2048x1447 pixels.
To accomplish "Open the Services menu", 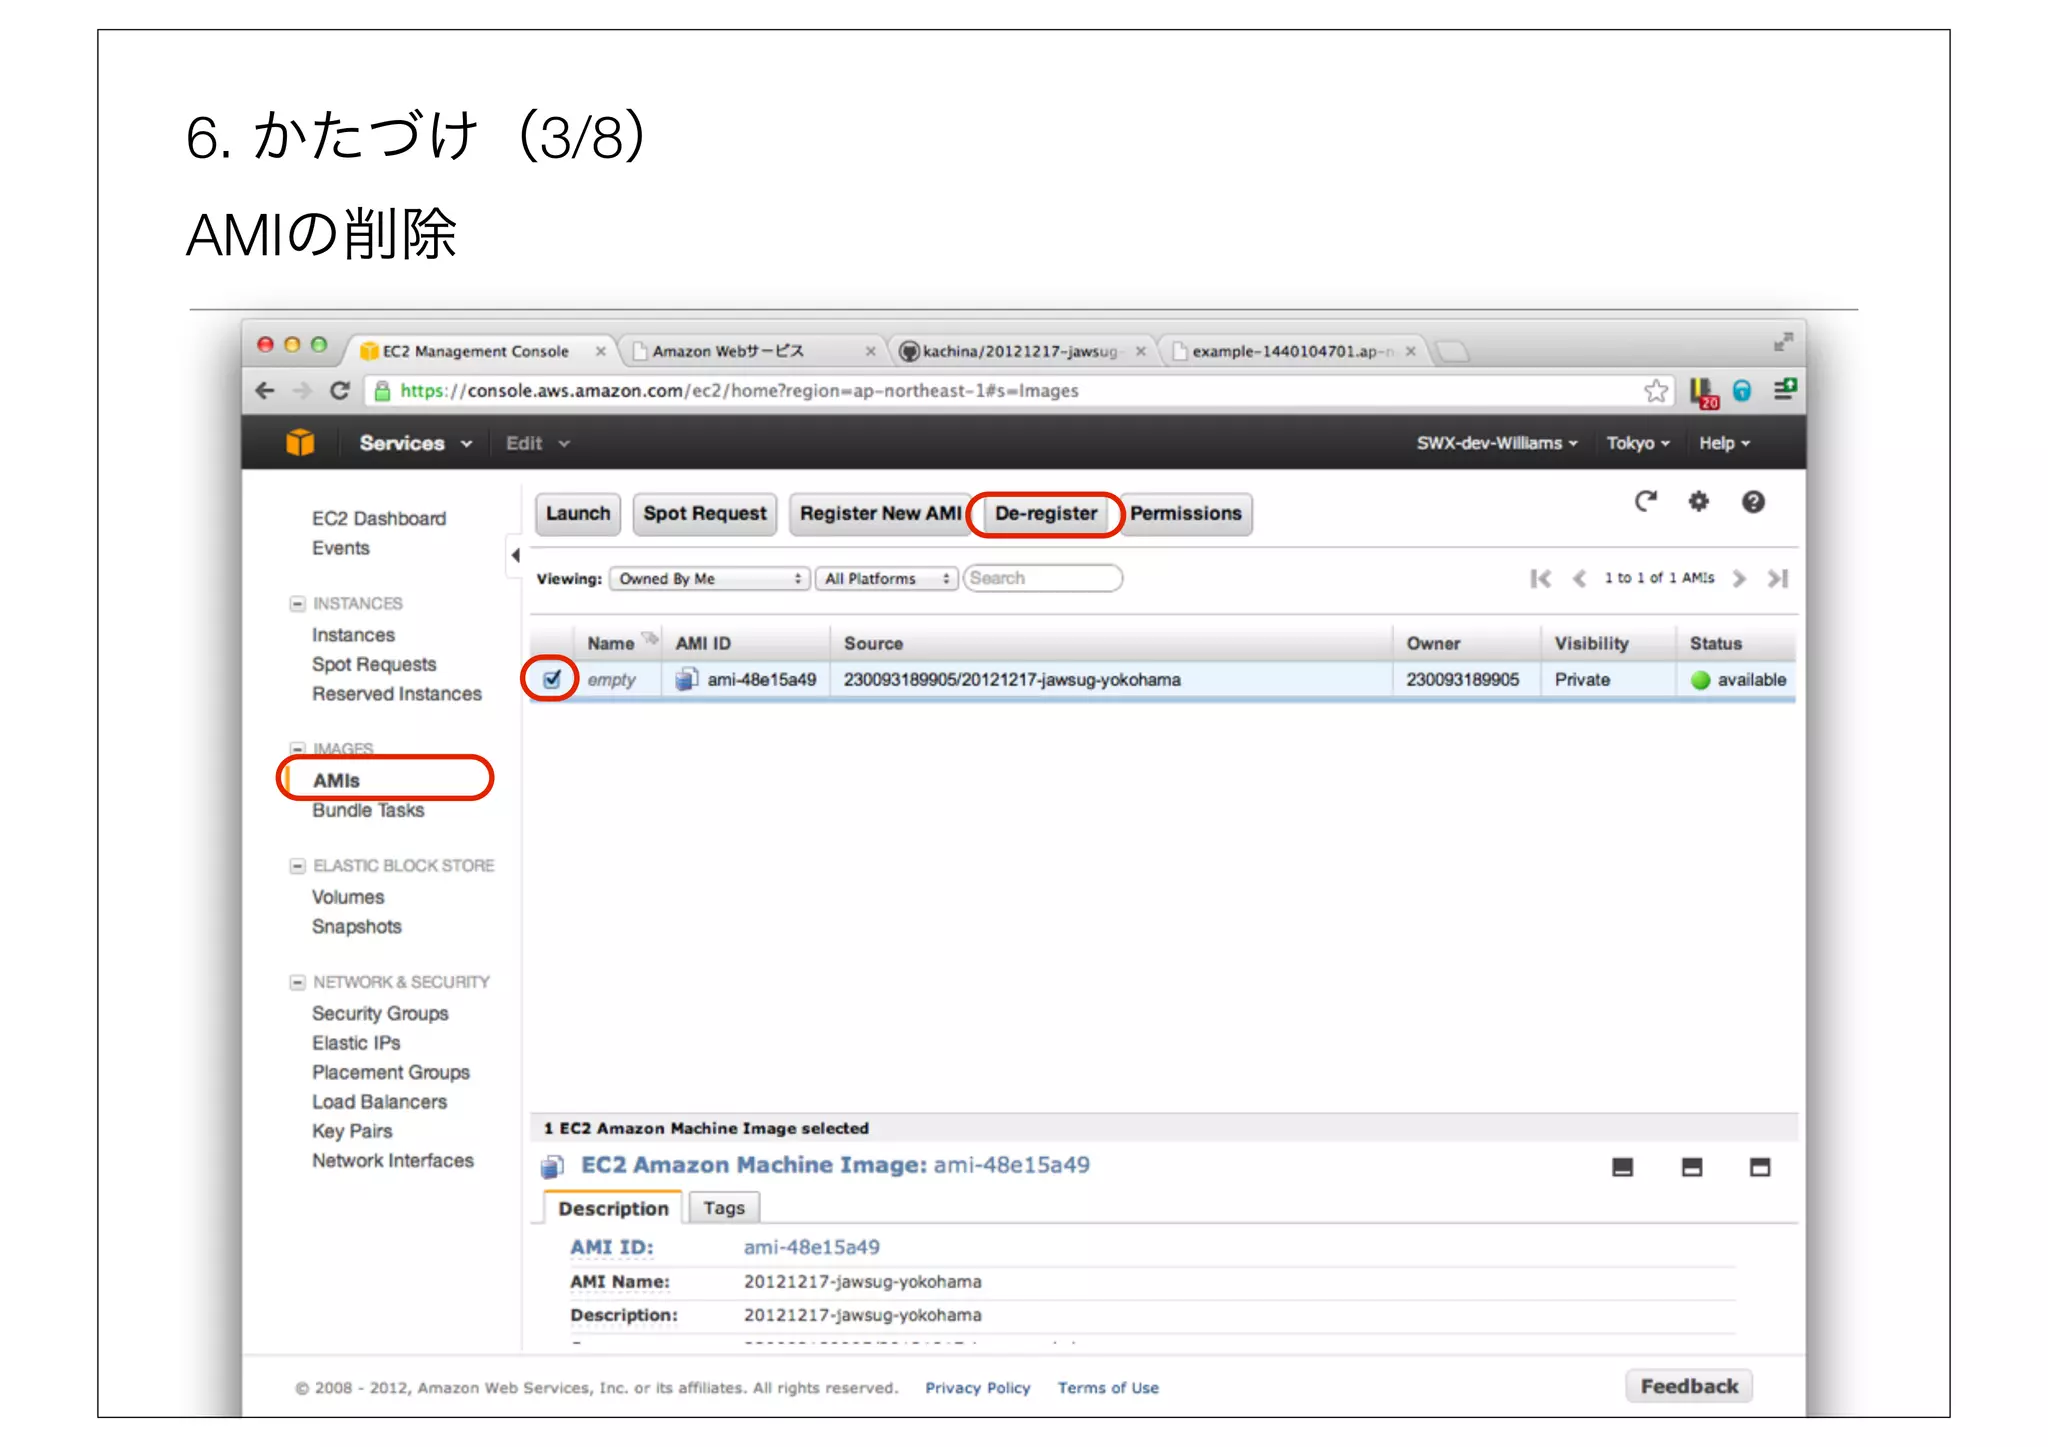I will click(414, 443).
